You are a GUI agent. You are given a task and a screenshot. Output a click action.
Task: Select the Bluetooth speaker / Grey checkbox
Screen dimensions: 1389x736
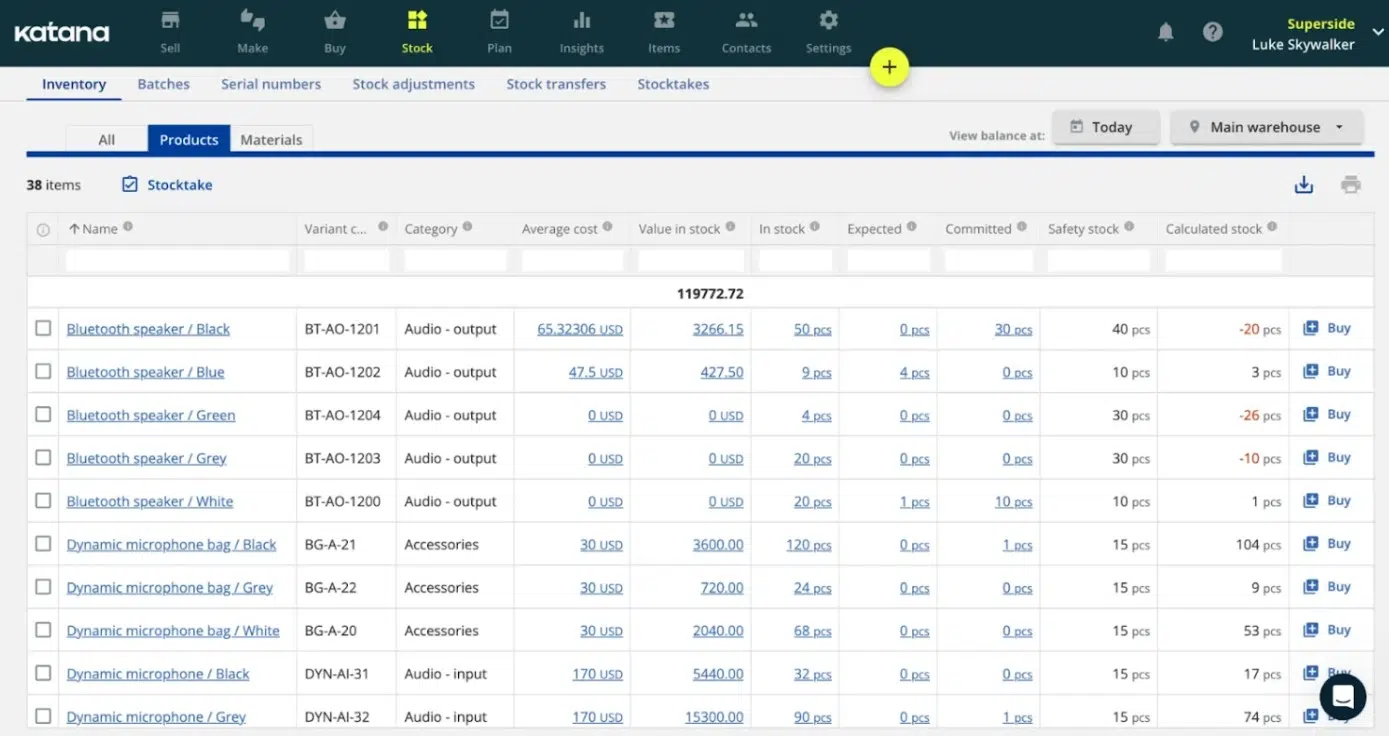(43, 457)
